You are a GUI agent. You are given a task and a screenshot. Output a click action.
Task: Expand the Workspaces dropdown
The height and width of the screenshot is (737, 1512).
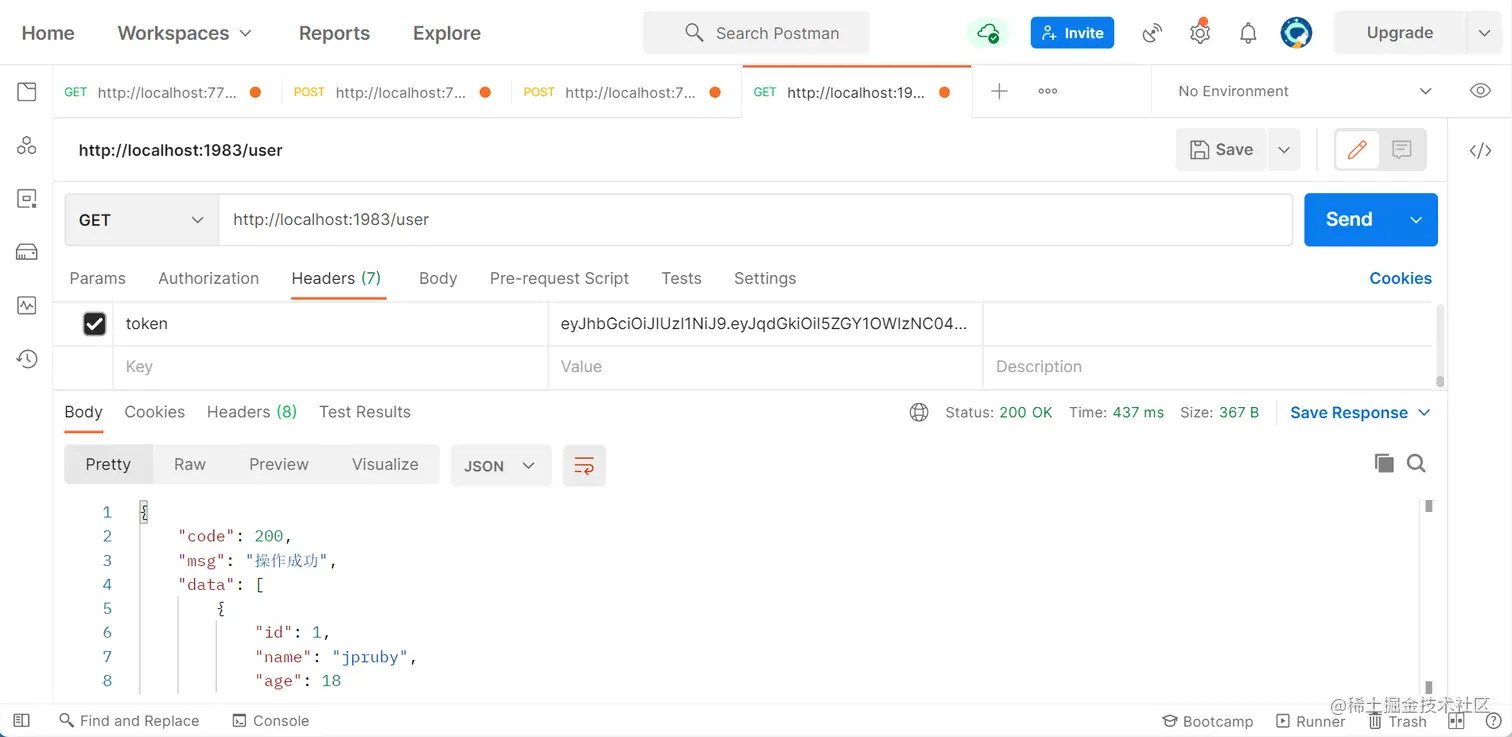click(185, 33)
